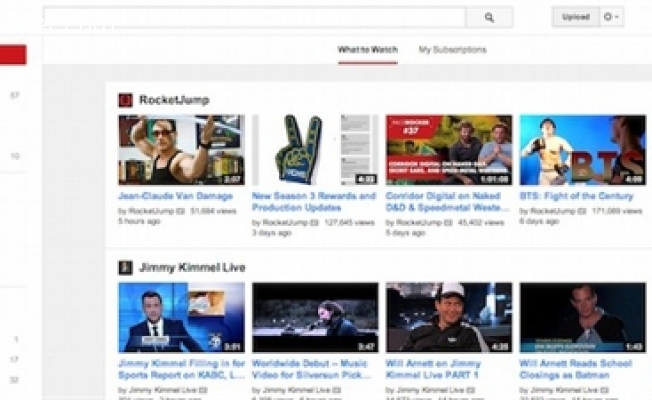Image resolution: width=652 pixels, height=400 pixels.
Task: Open BTS: Fight of the Century thumbnail
Action: click(581, 150)
